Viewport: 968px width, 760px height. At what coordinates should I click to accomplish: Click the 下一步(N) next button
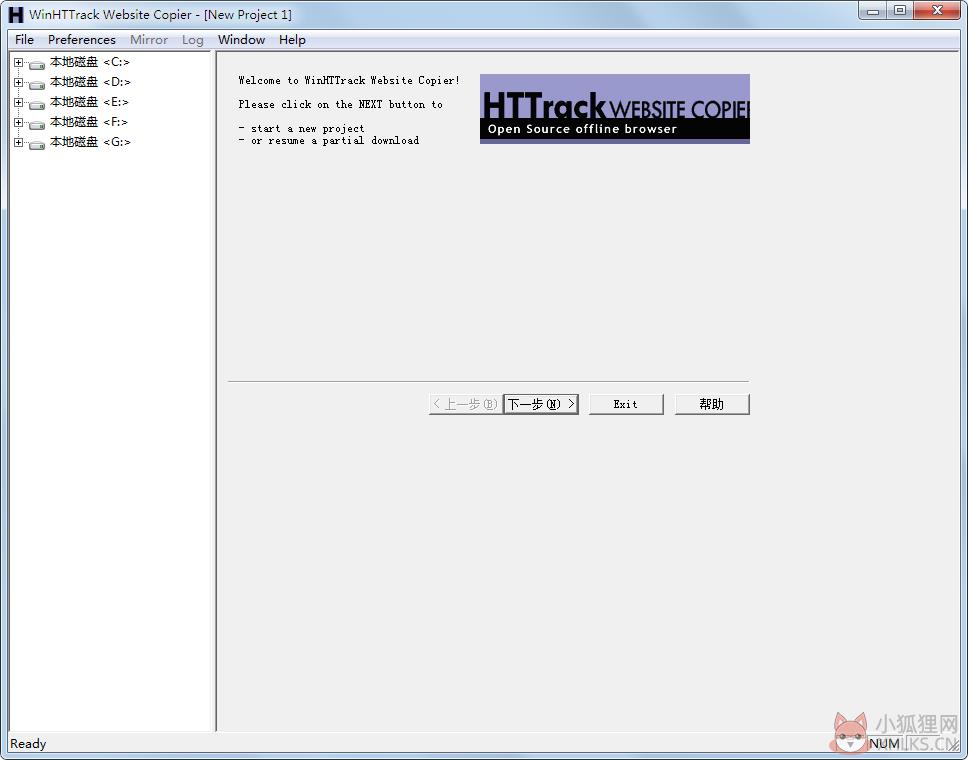(541, 404)
